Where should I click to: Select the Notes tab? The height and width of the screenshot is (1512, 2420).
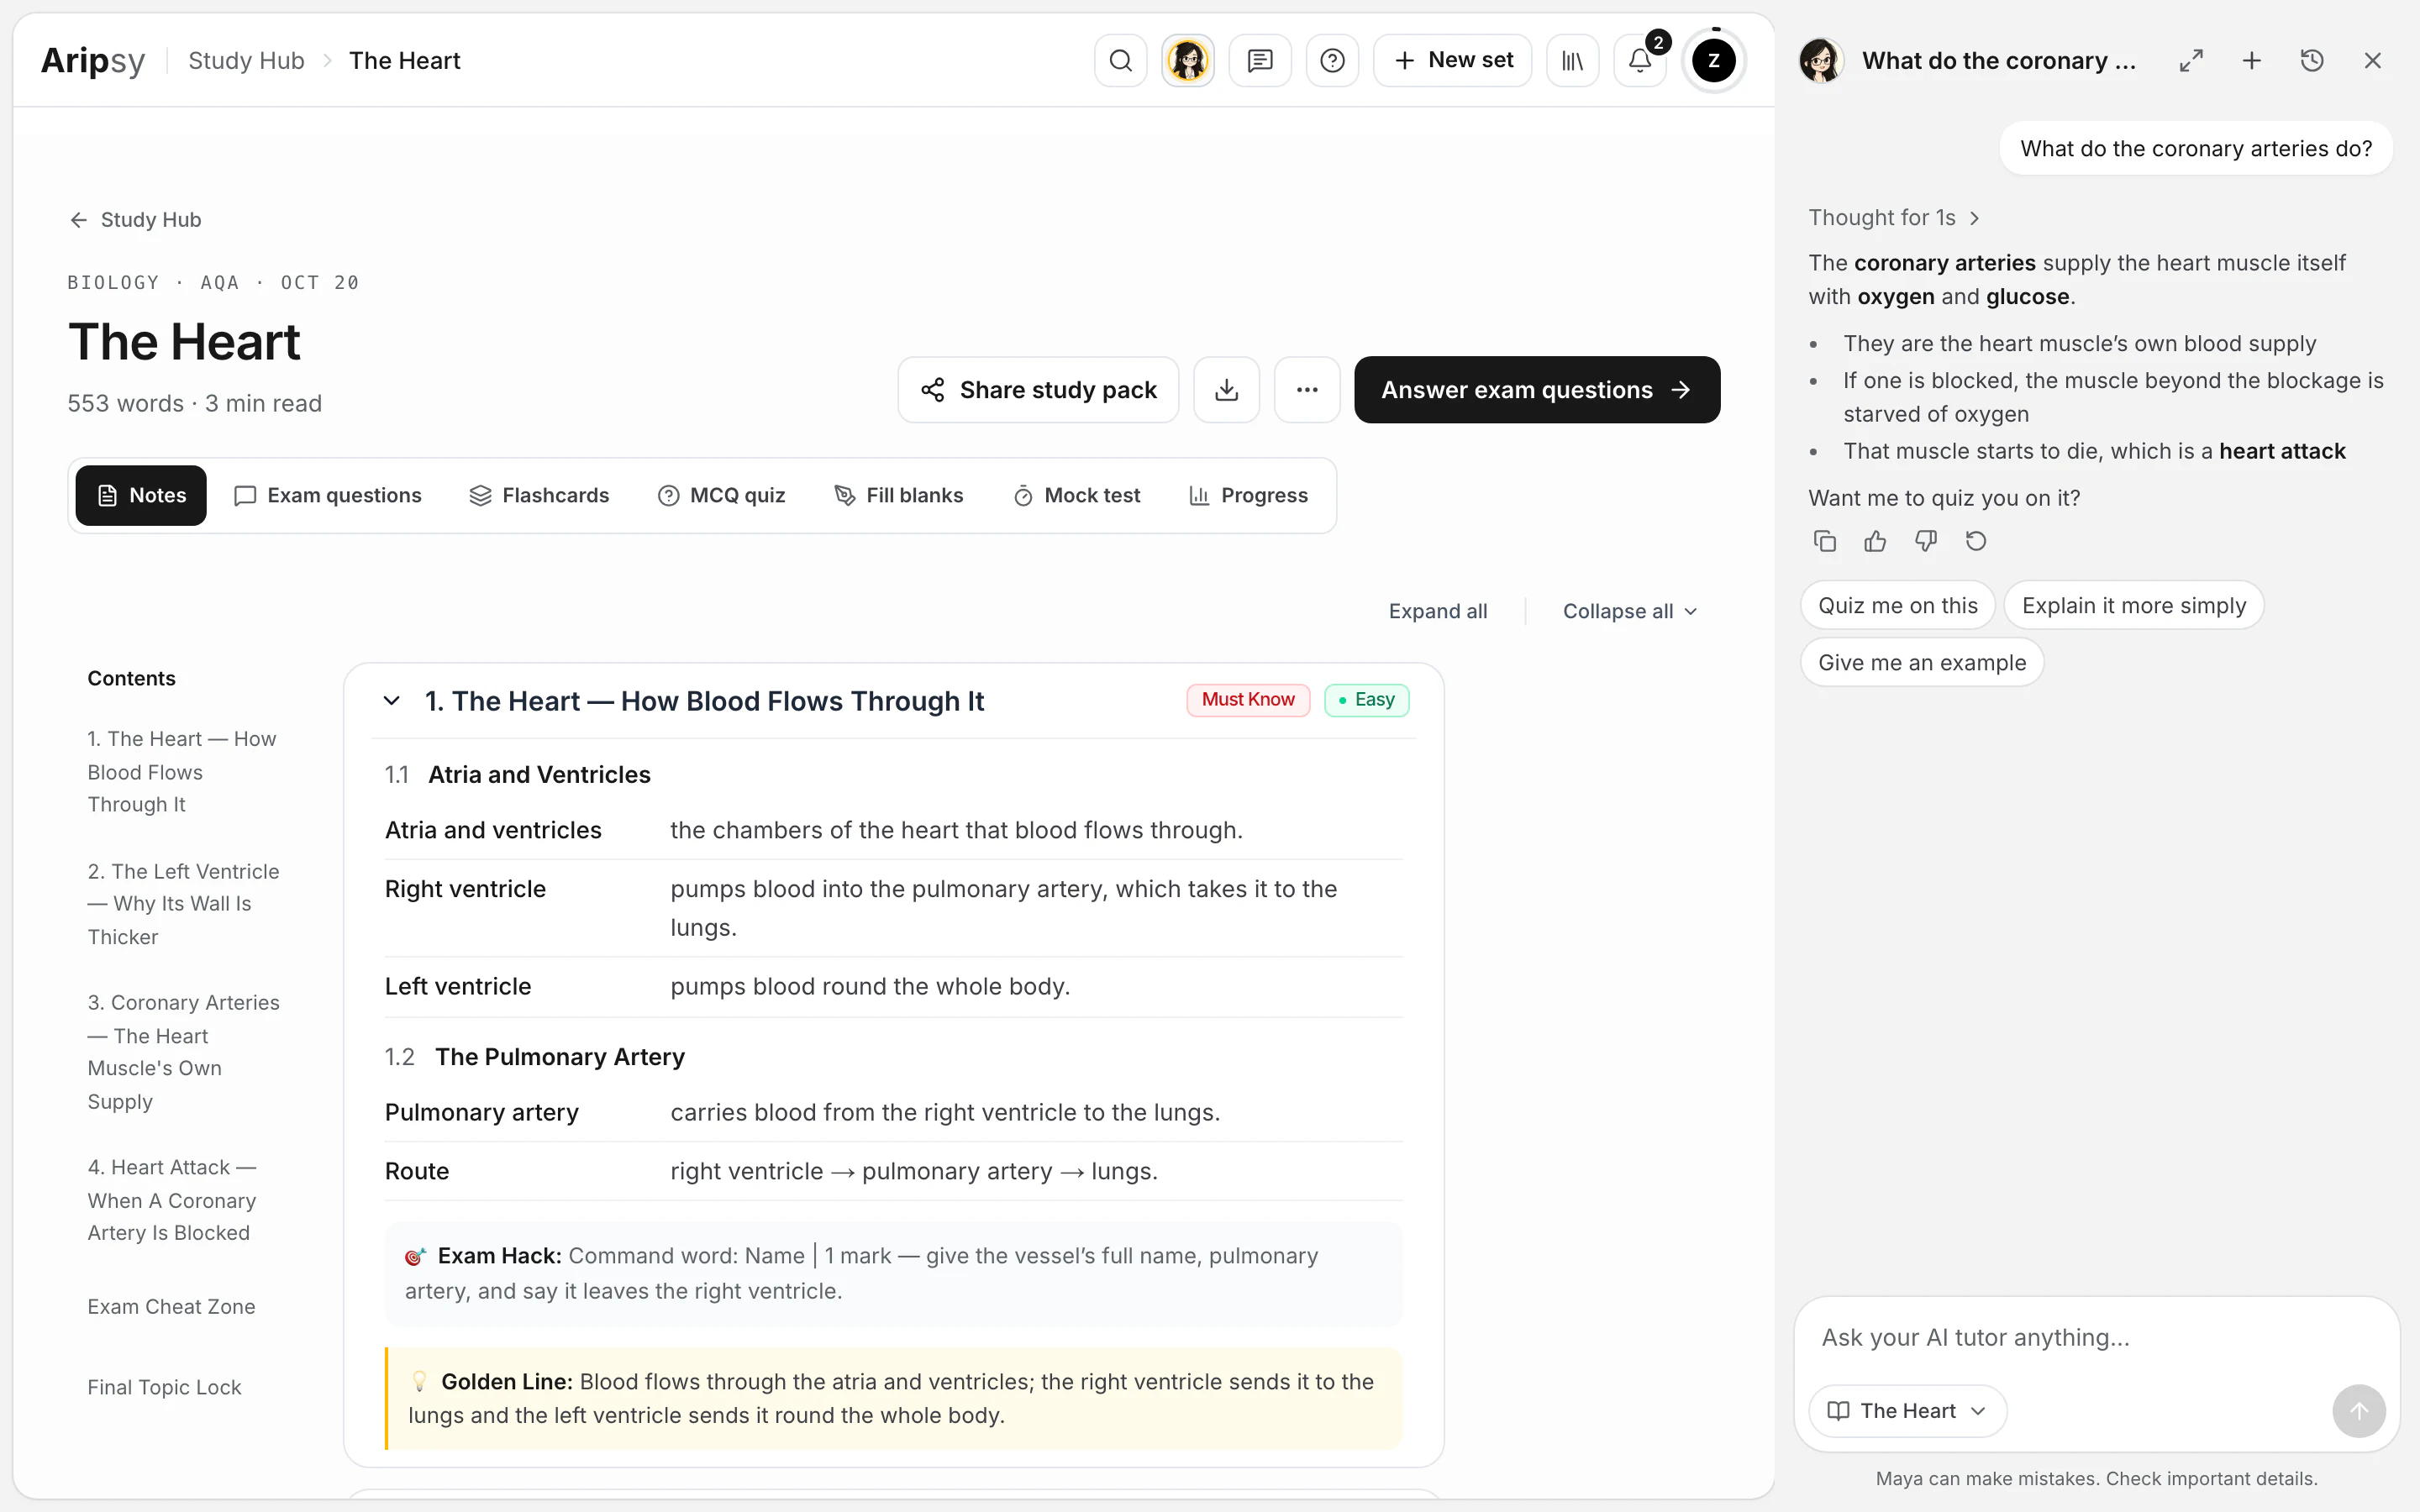[141, 496]
